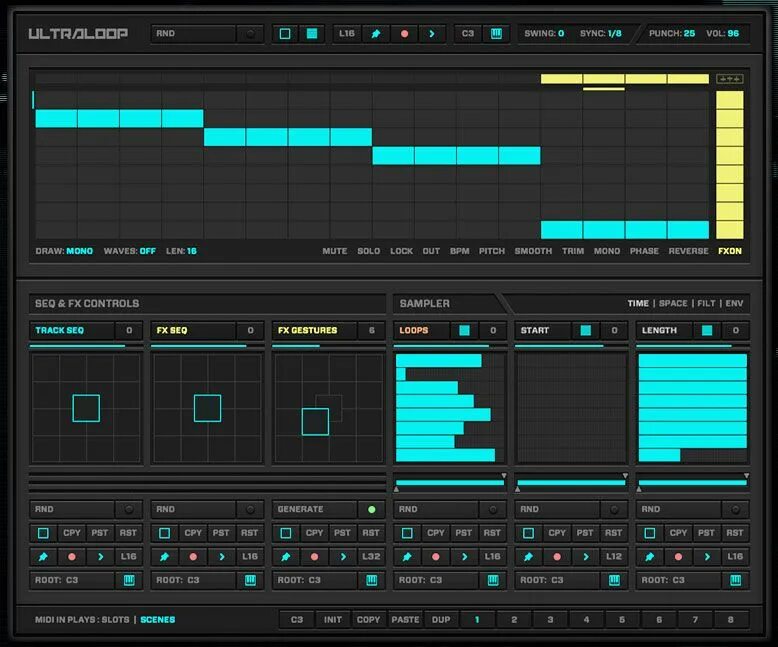Toggle the START enable square

[x=585, y=330]
